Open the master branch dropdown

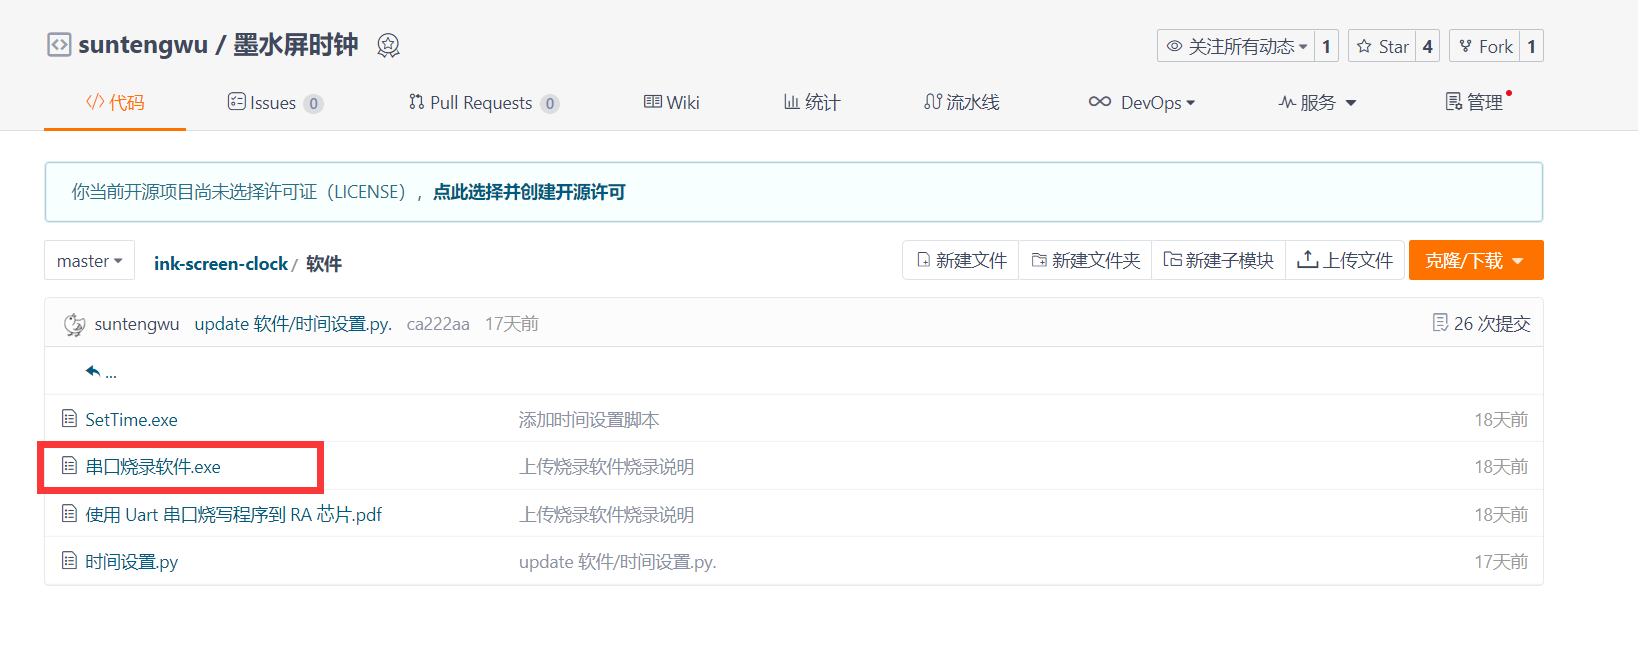89,261
